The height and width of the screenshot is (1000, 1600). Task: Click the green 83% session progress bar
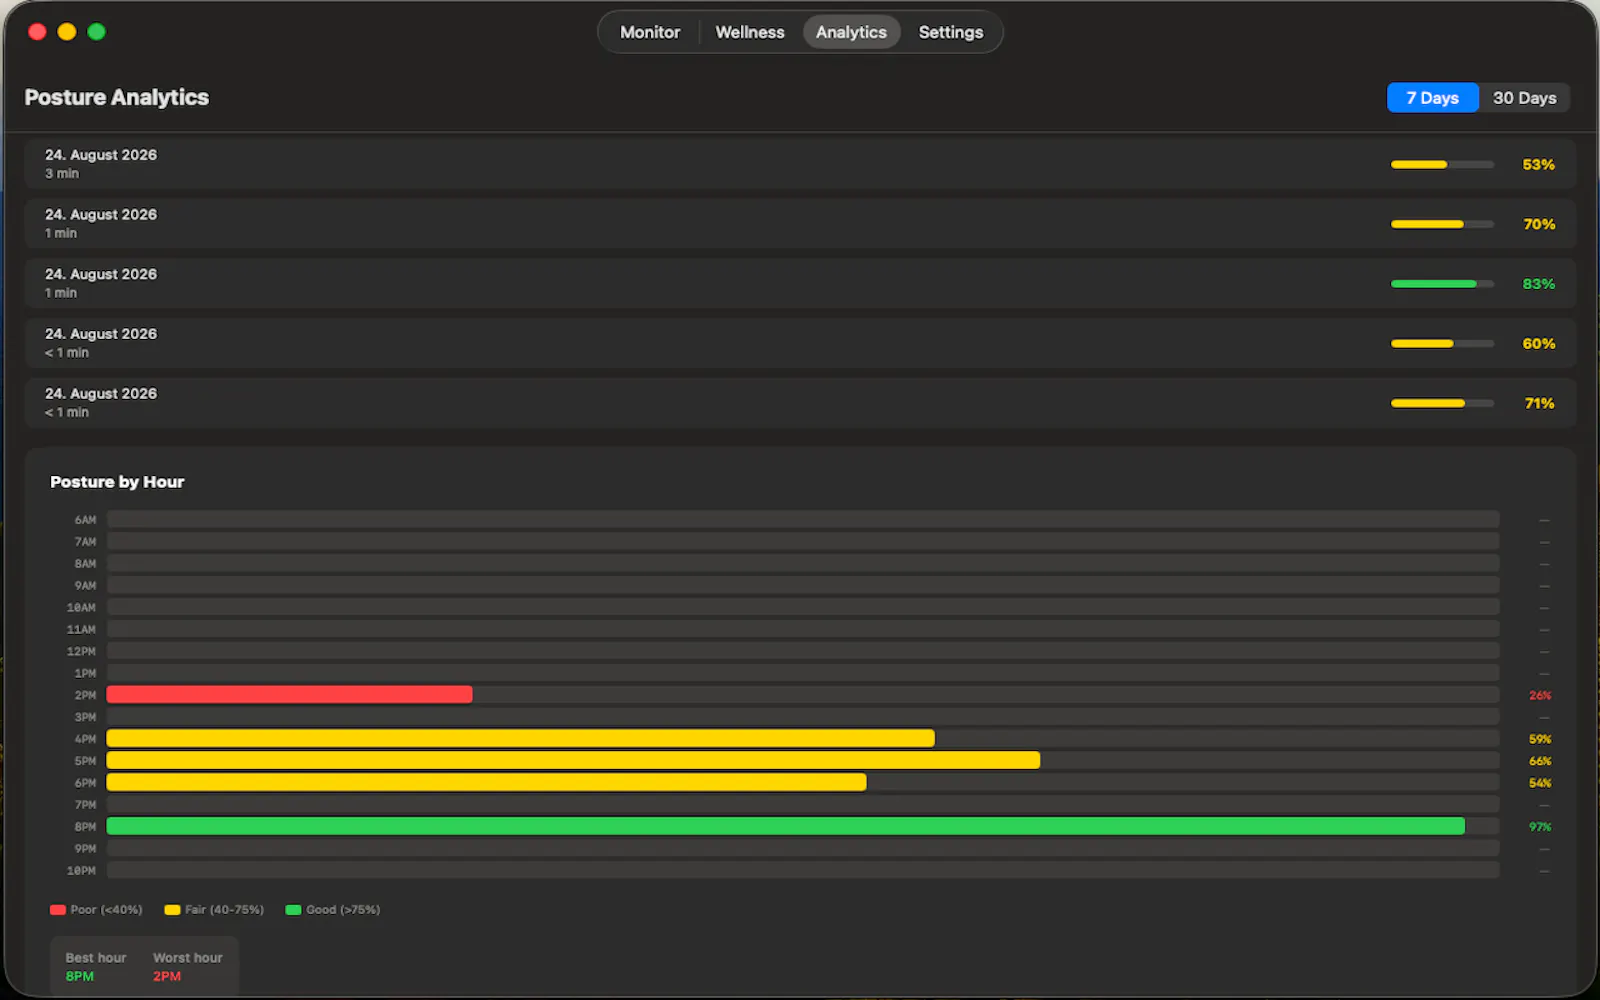1442,284
